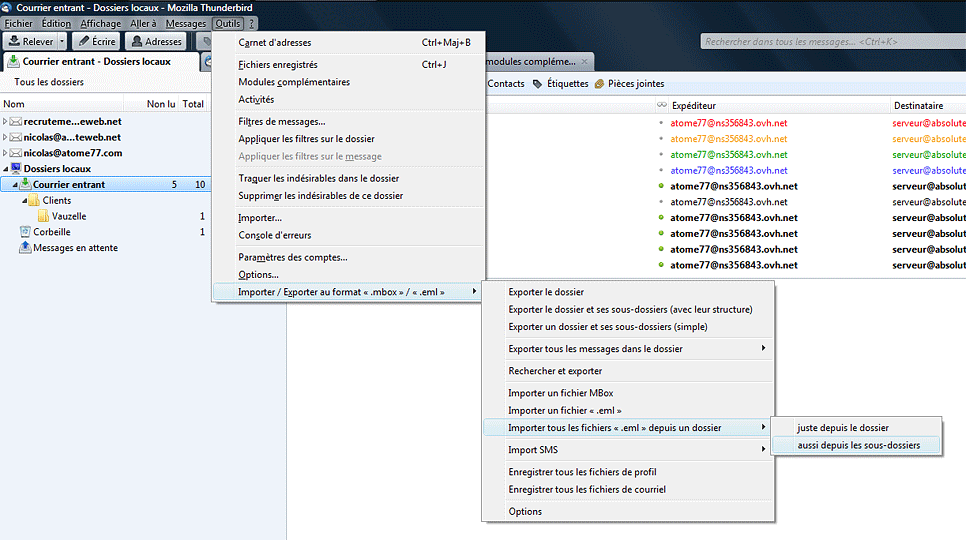This screenshot has width=966, height=540.
Task: Choose Supprimer les indésirables de ce dossier
Action: pyautogui.click(x=349, y=195)
